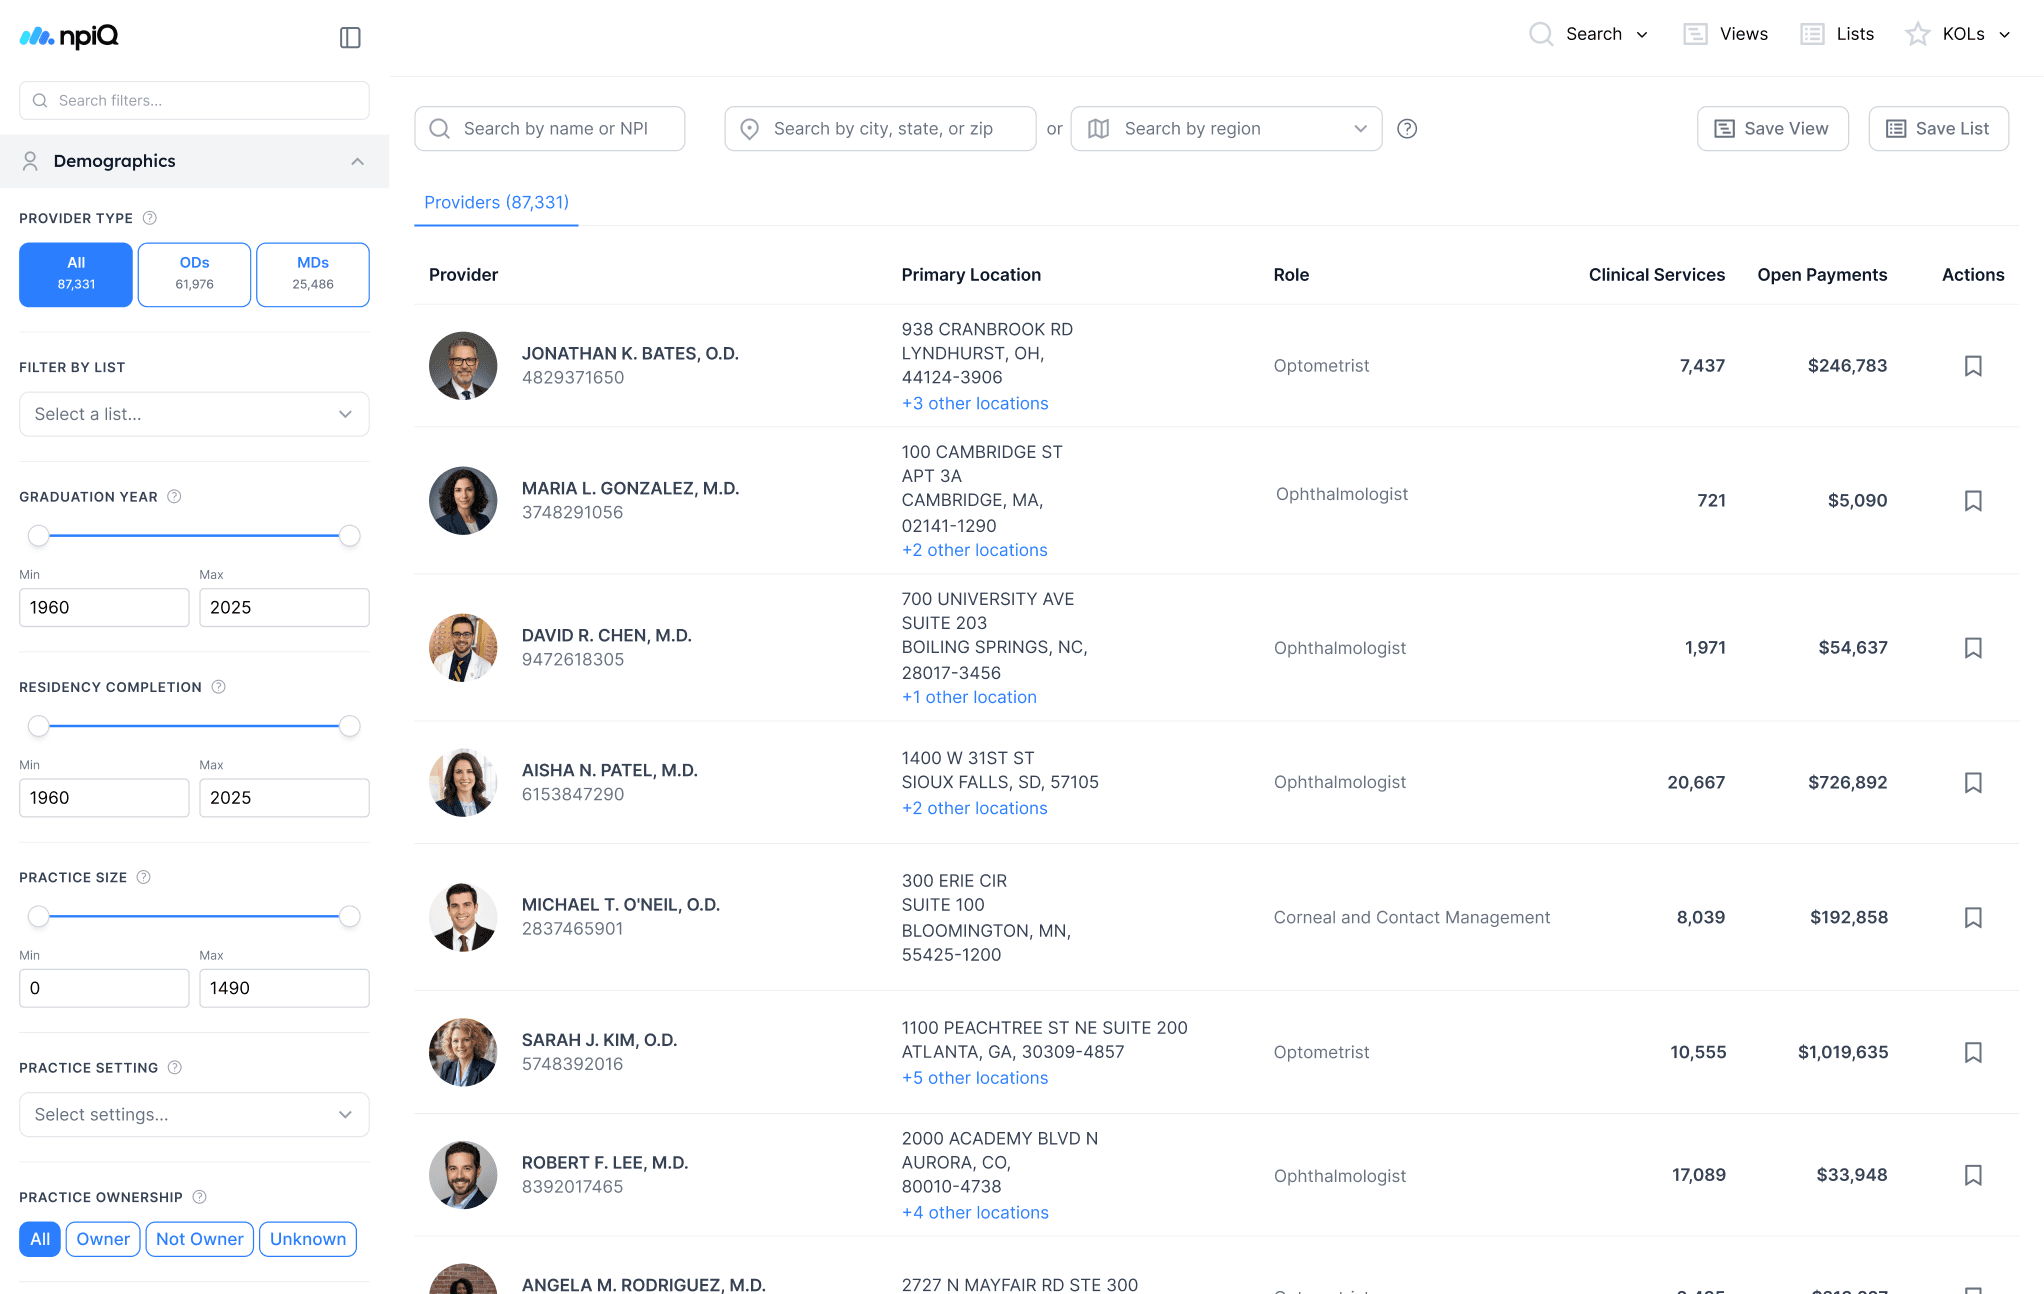Click magnifier icon in name search
Viewport: 2044px width, 1294px height.
439,129
